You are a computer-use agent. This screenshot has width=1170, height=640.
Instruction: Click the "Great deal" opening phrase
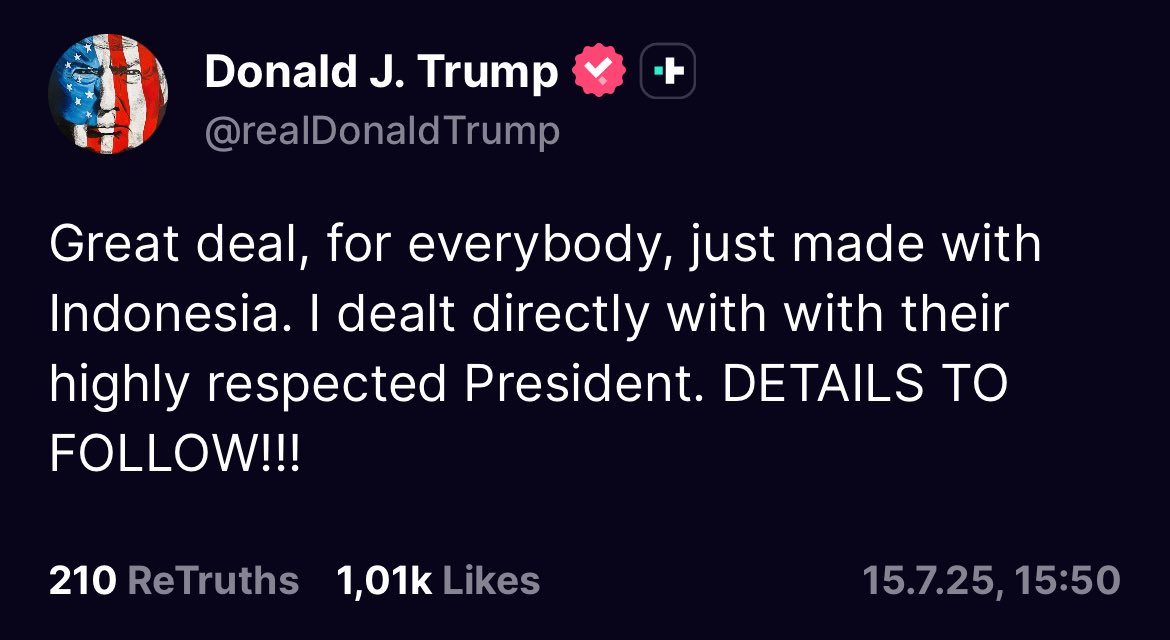(172, 246)
